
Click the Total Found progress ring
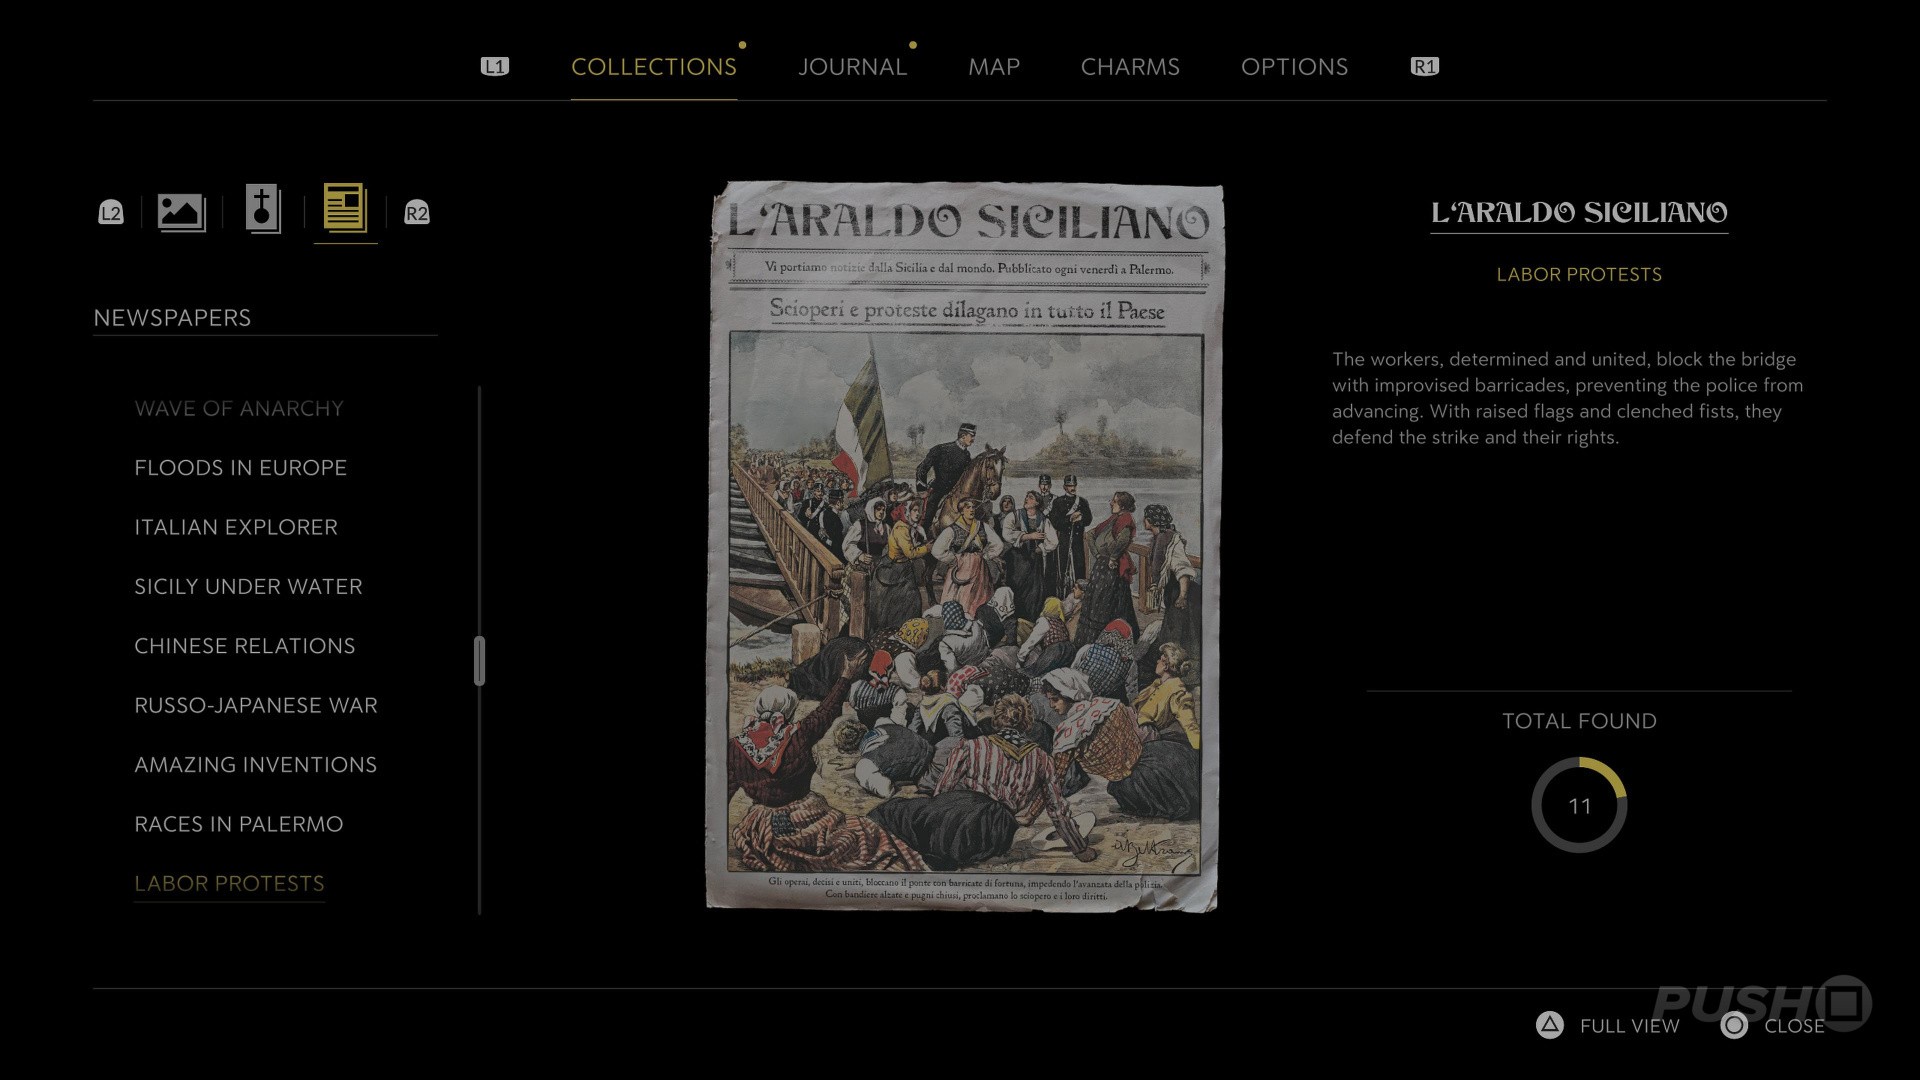1579,806
